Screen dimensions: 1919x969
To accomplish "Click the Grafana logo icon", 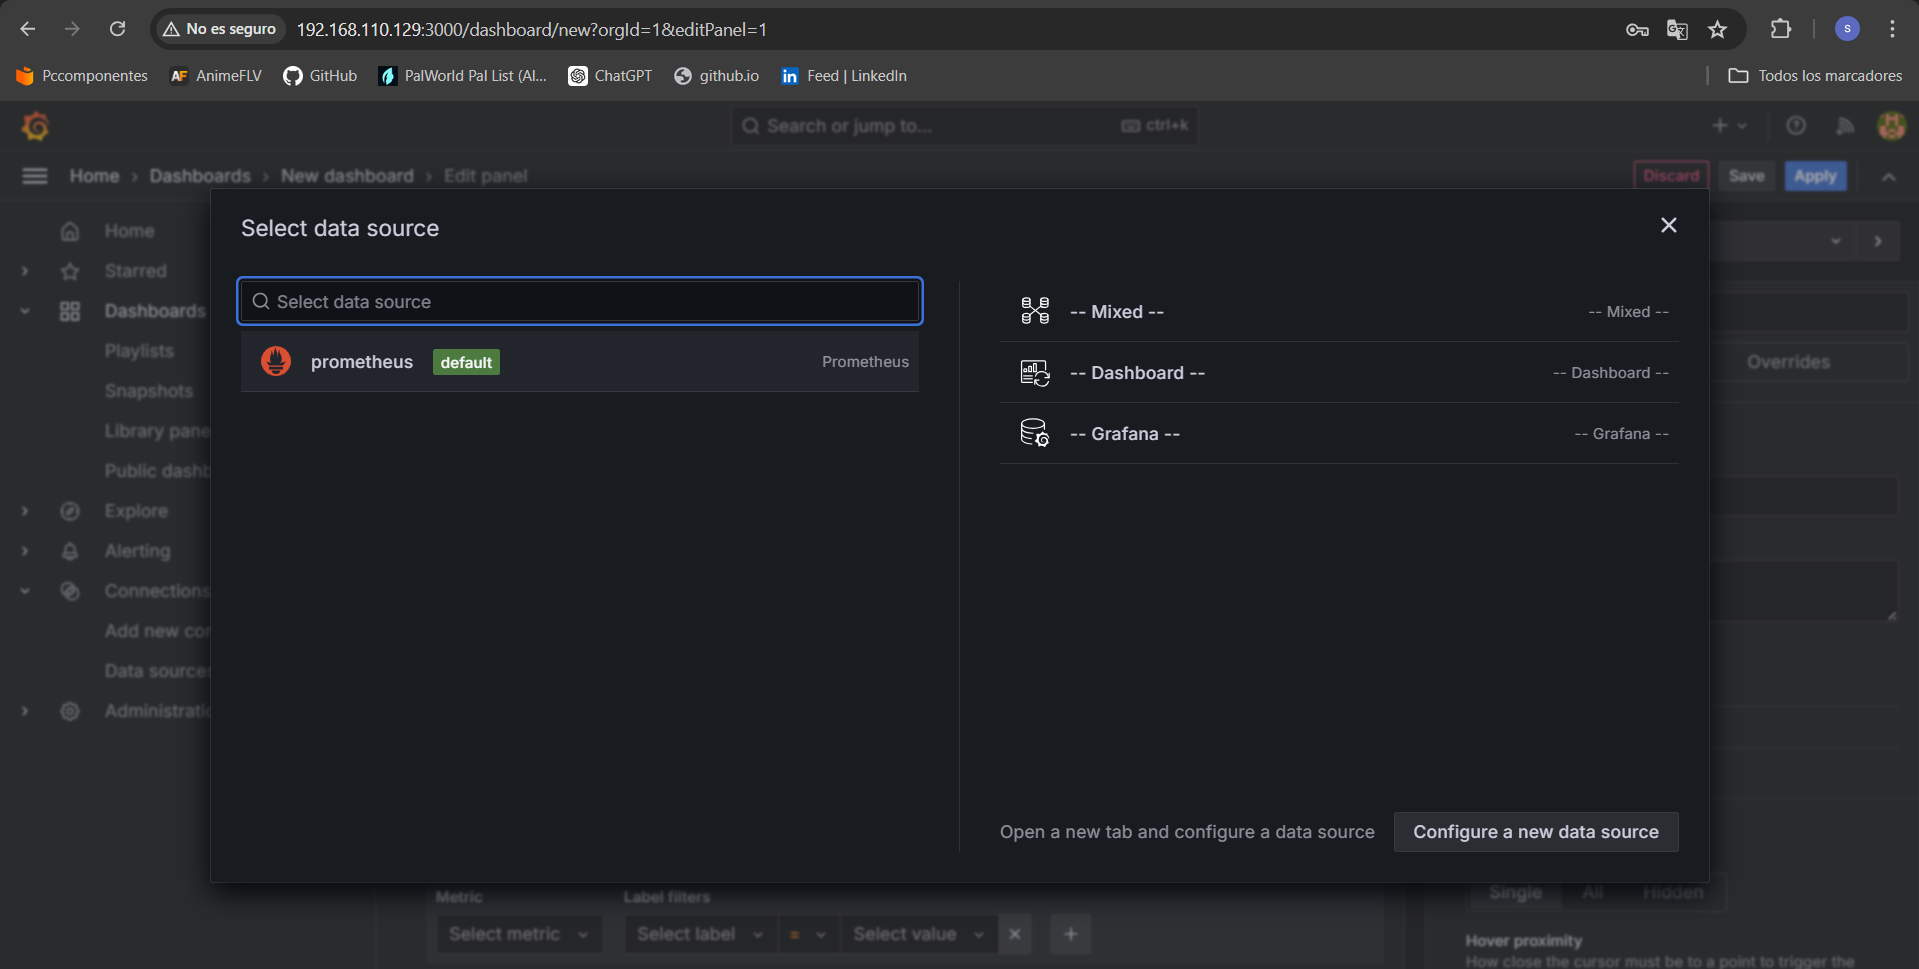I will (36, 126).
